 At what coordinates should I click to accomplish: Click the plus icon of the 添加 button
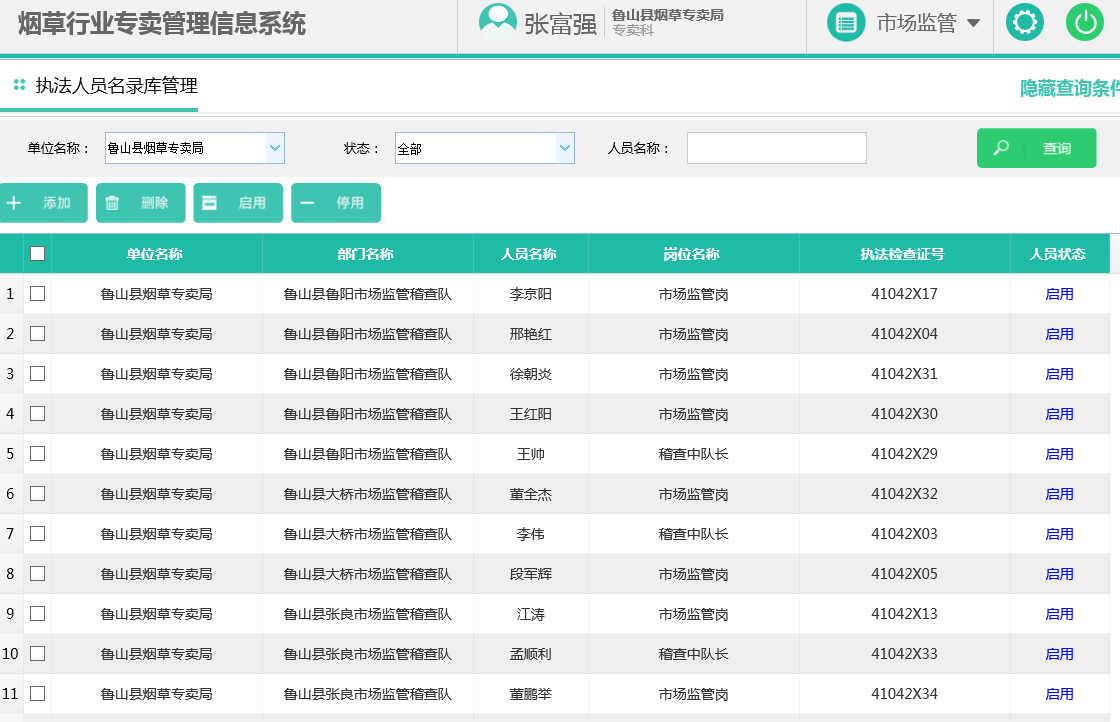click(x=14, y=203)
